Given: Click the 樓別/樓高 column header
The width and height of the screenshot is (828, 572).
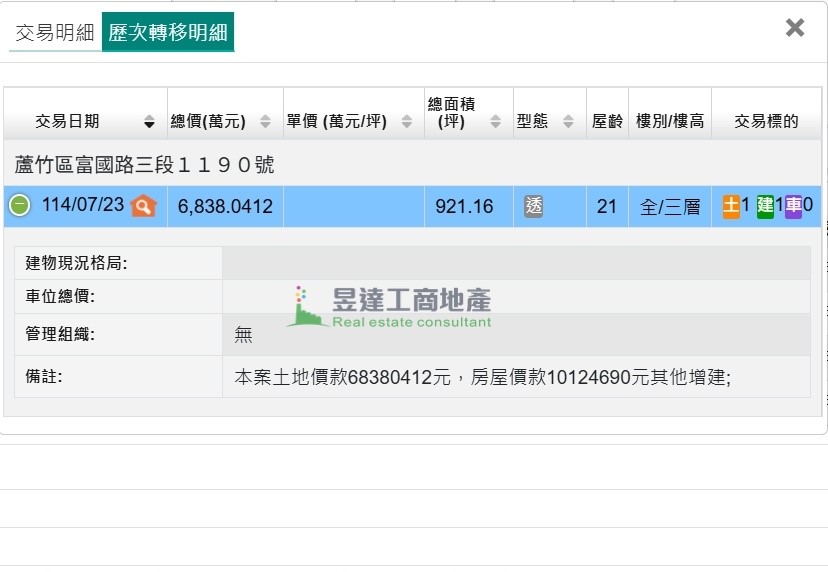Looking at the screenshot, I should [x=670, y=122].
